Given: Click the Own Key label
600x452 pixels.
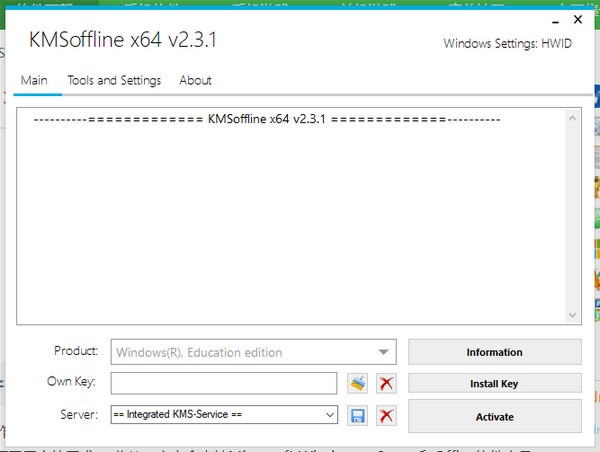Looking at the screenshot, I should tap(71, 382).
